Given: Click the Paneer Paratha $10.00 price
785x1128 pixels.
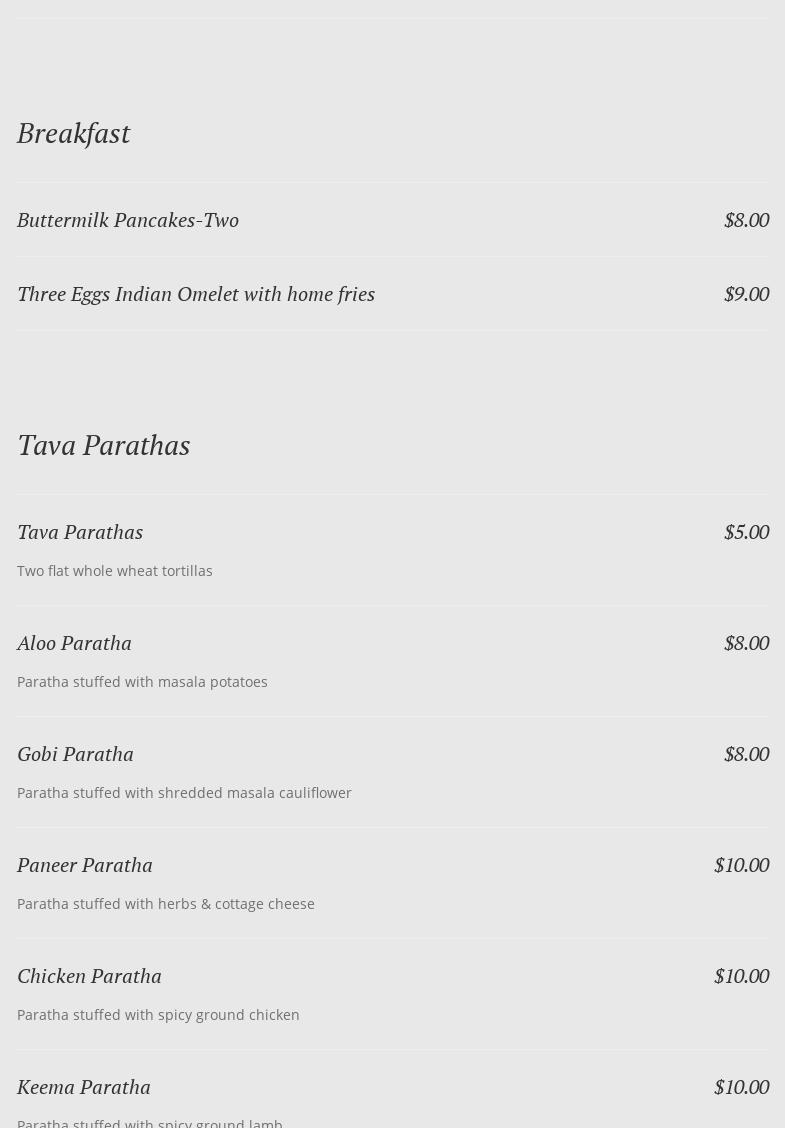Looking at the screenshot, I should coord(741,865).
